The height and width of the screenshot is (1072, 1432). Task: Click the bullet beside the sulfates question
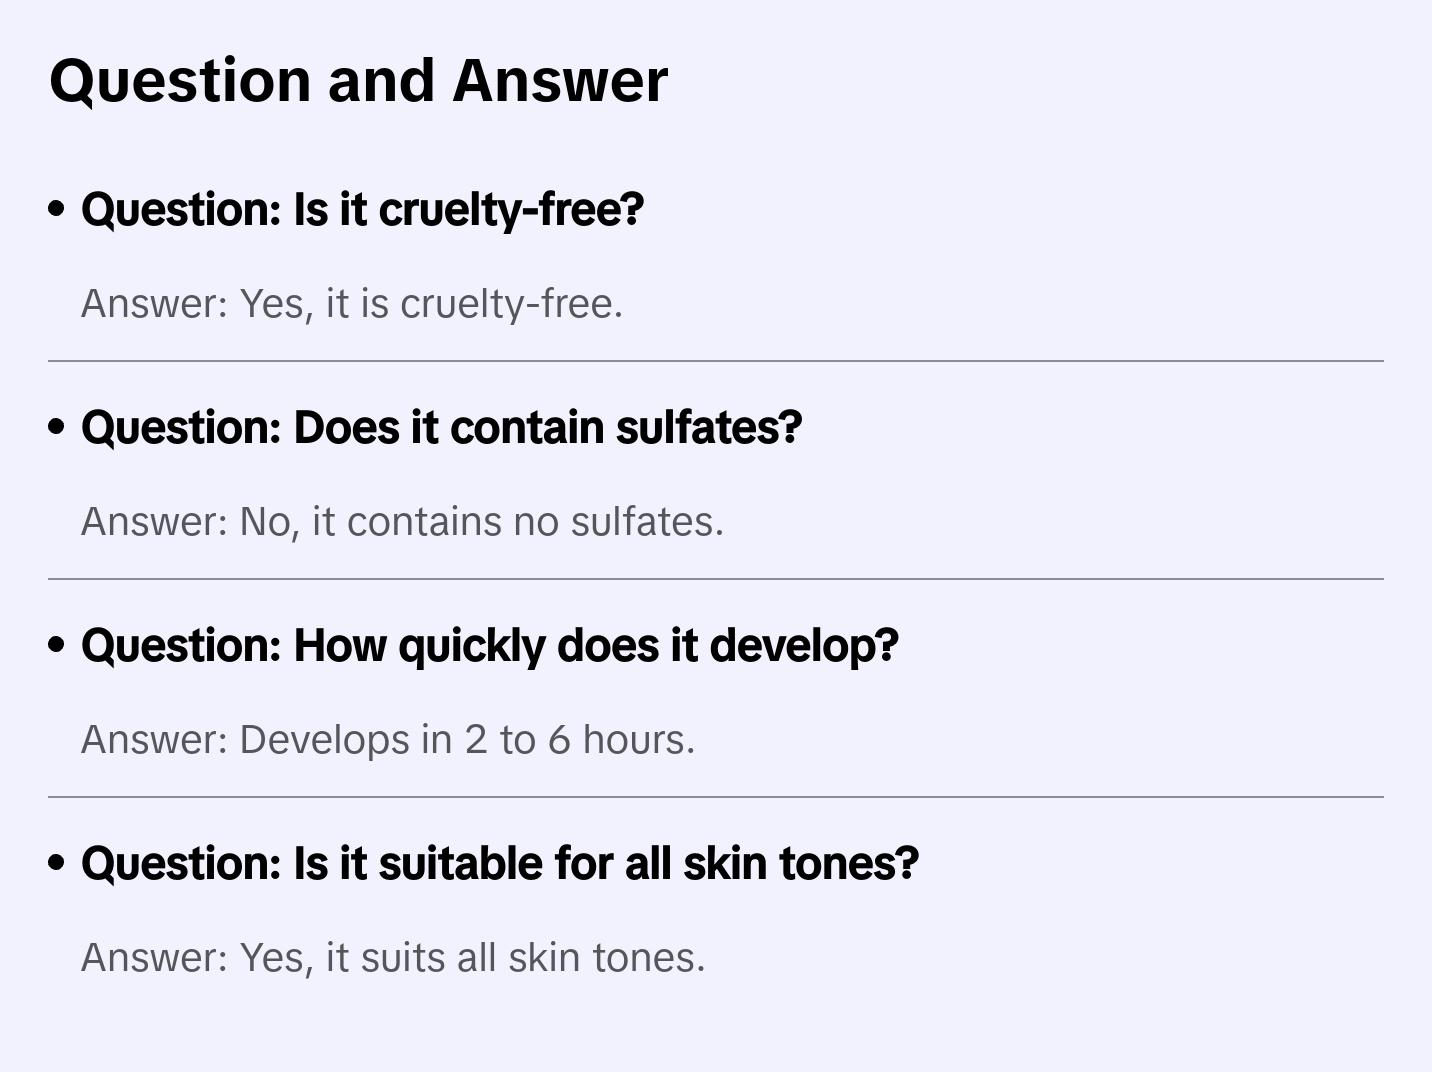tap(57, 427)
